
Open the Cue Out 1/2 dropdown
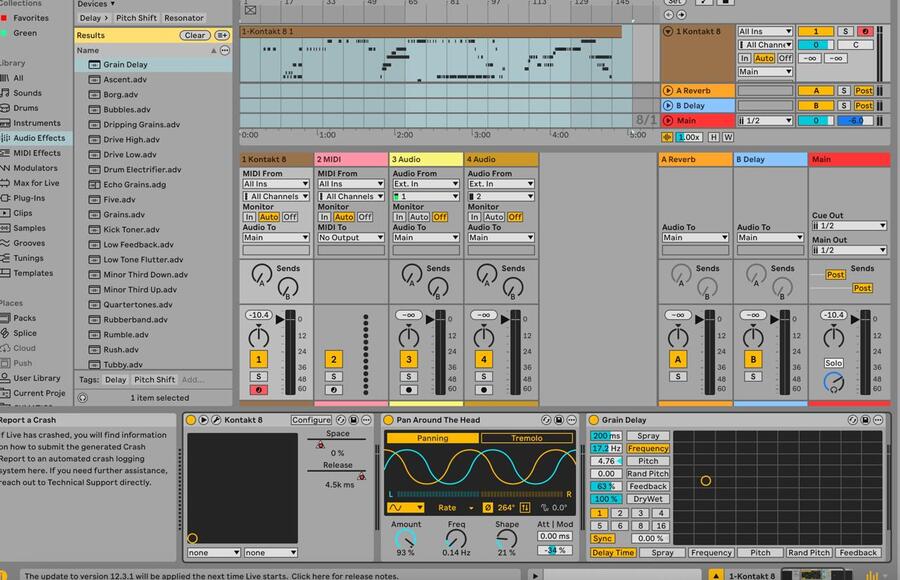tap(848, 226)
